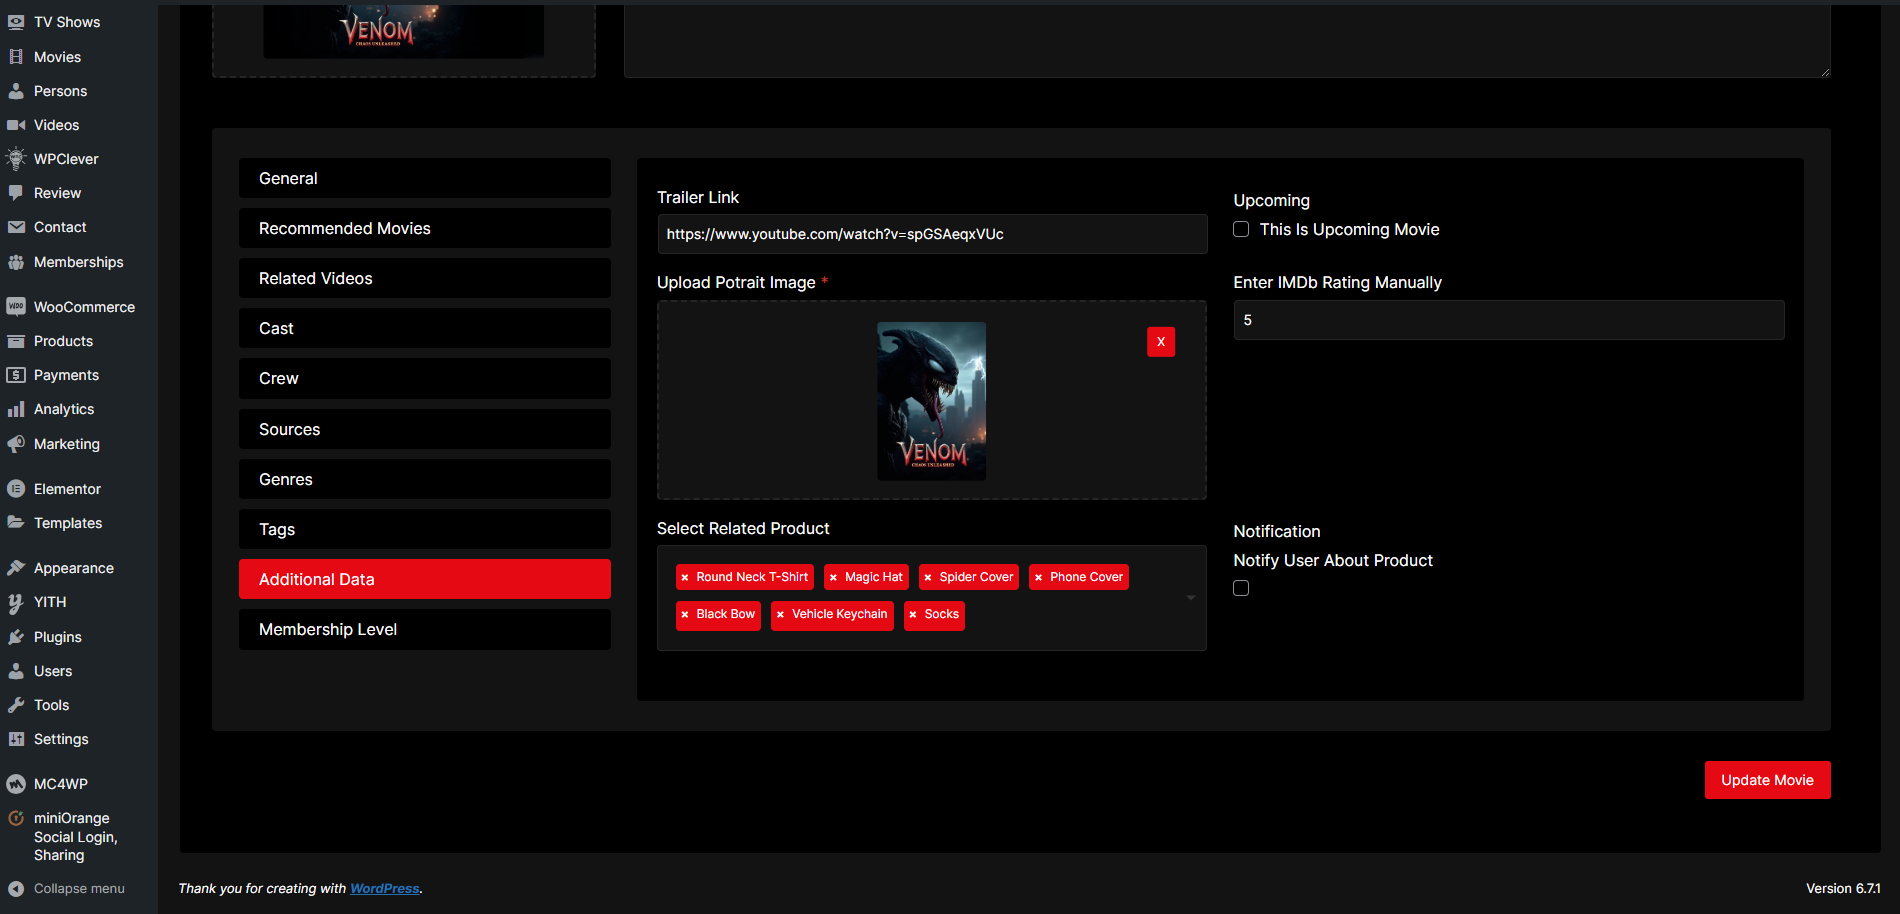Image resolution: width=1900 pixels, height=914 pixels.
Task: Enable This Is Upcoming Movie checkbox
Action: pyautogui.click(x=1241, y=229)
